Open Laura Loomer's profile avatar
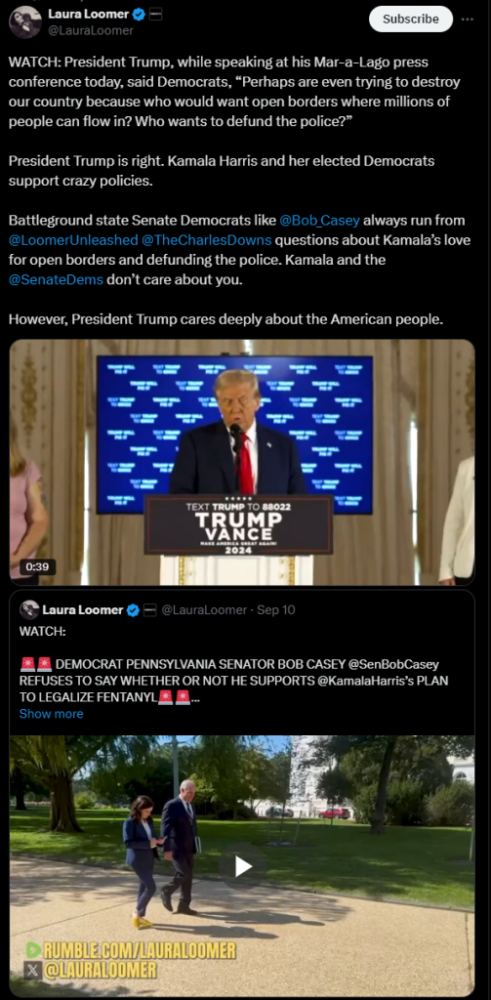Viewport: 491px width, 1000px height. point(25,22)
